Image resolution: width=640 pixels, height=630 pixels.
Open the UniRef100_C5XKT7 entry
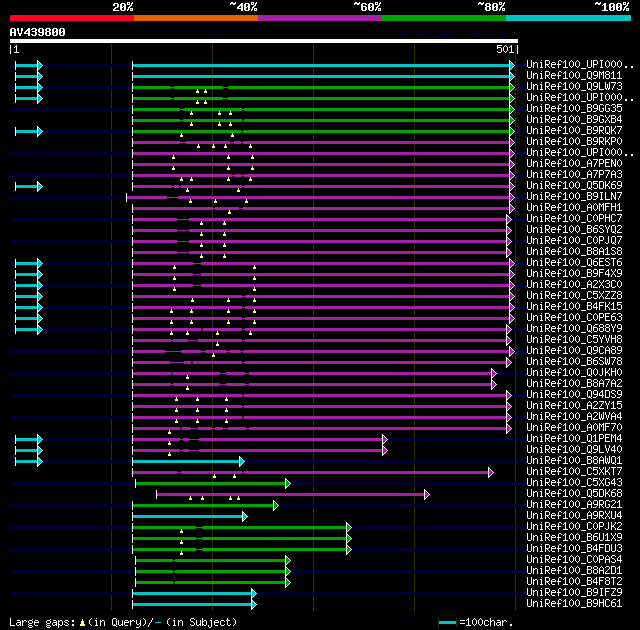(x=574, y=472)
